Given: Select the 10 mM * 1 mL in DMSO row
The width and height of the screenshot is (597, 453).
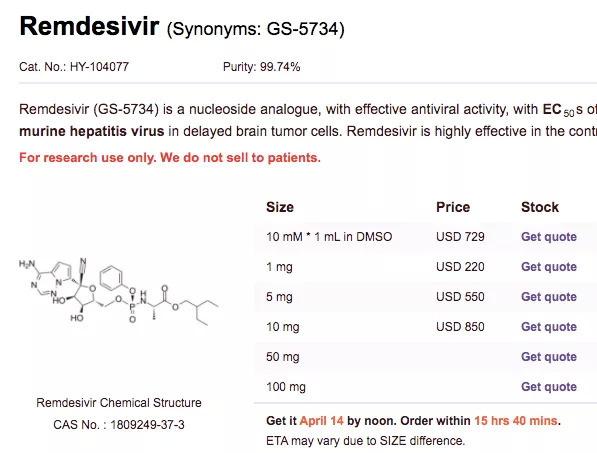Looking at the screenshot, I should point(425,237).
